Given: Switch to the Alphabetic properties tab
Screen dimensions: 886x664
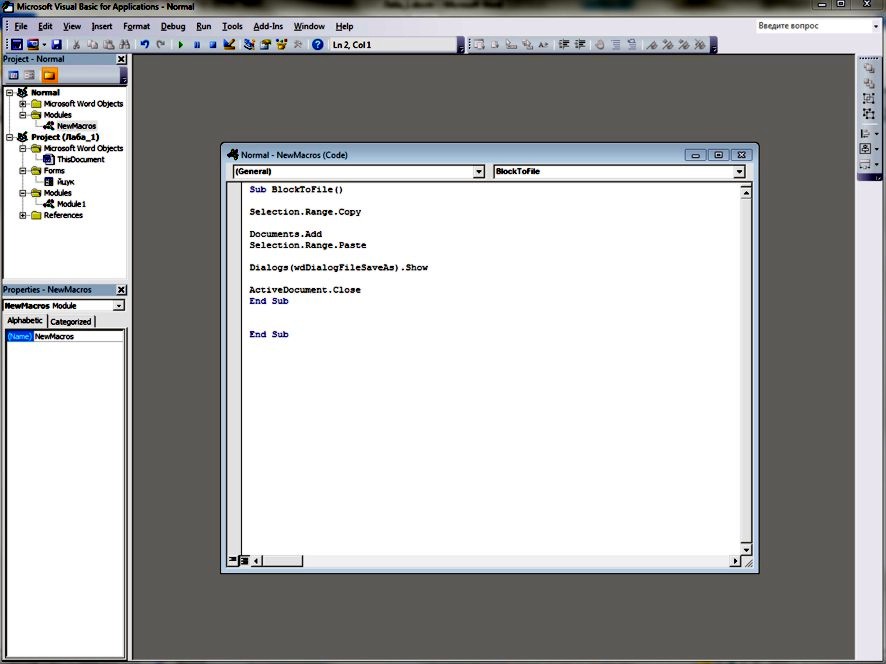Looking at the screenshot, I should pyautogui.click(x=25, y=320).
